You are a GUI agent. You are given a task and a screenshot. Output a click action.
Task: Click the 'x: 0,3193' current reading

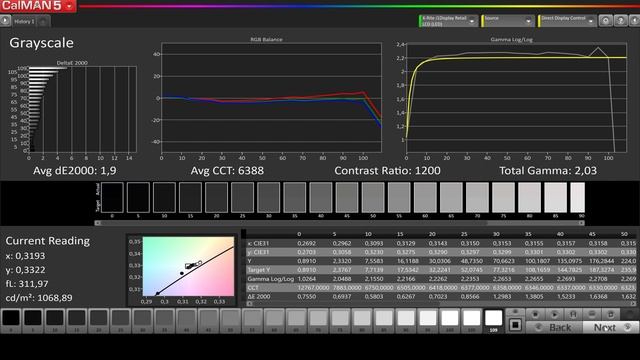25,256
